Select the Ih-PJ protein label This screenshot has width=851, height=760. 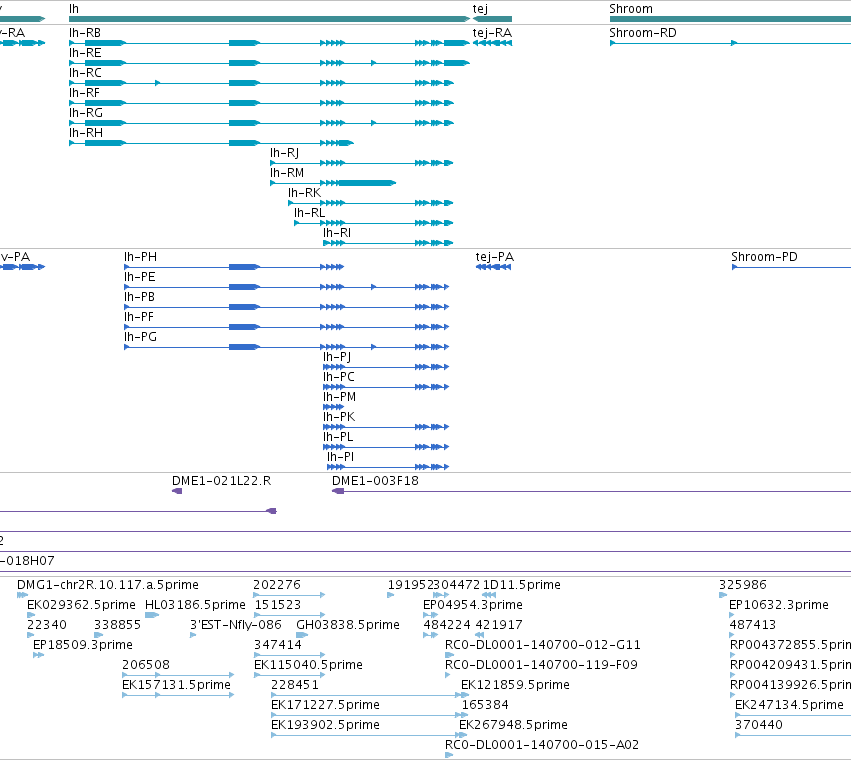click(337, 357)
